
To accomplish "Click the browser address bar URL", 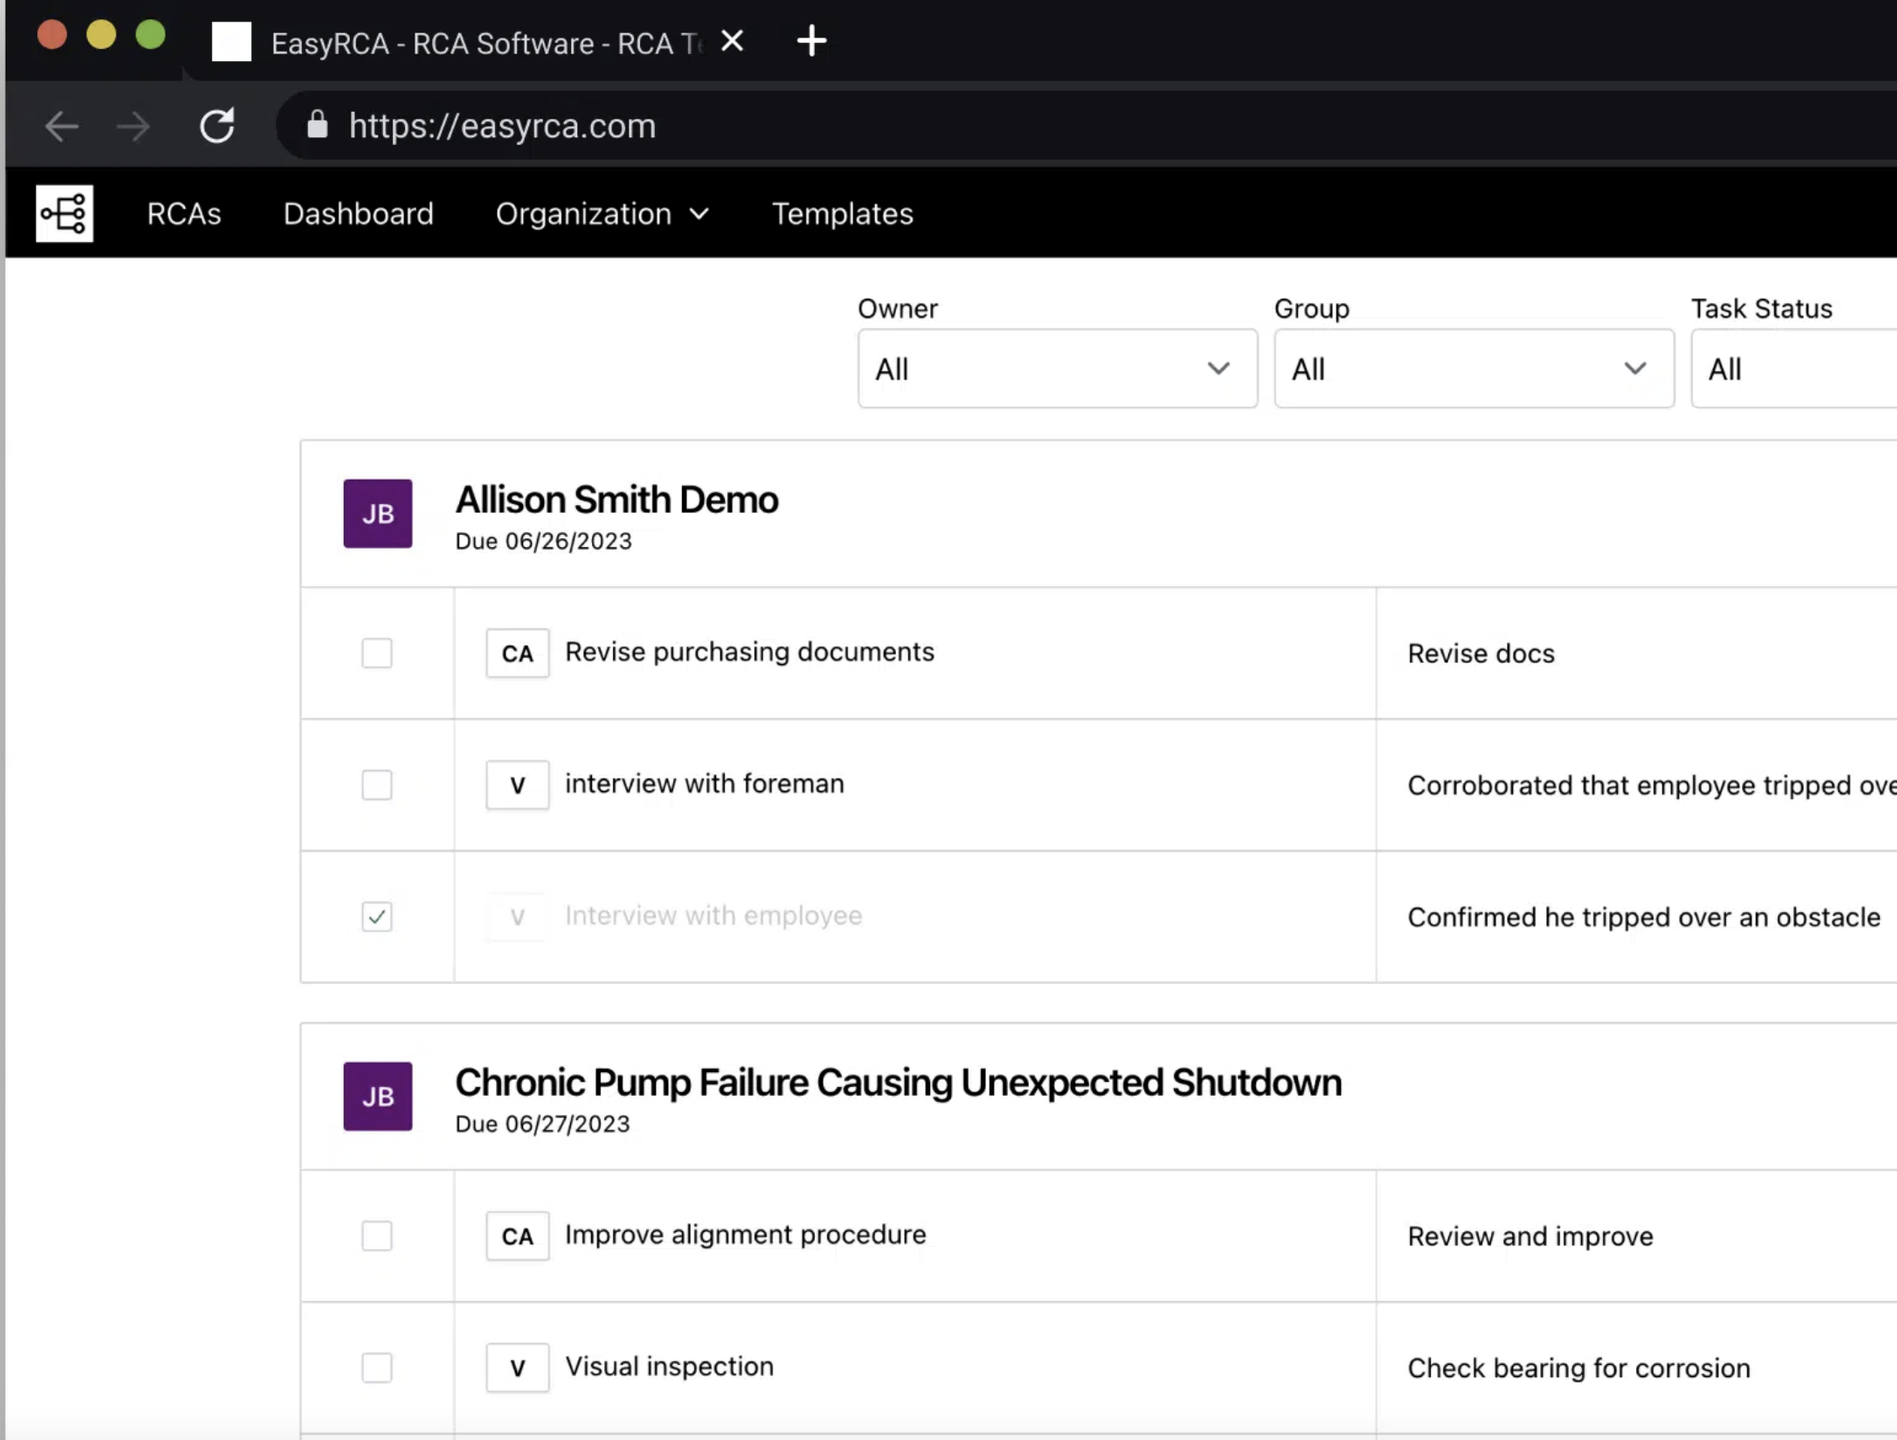I will pos(502,126).
